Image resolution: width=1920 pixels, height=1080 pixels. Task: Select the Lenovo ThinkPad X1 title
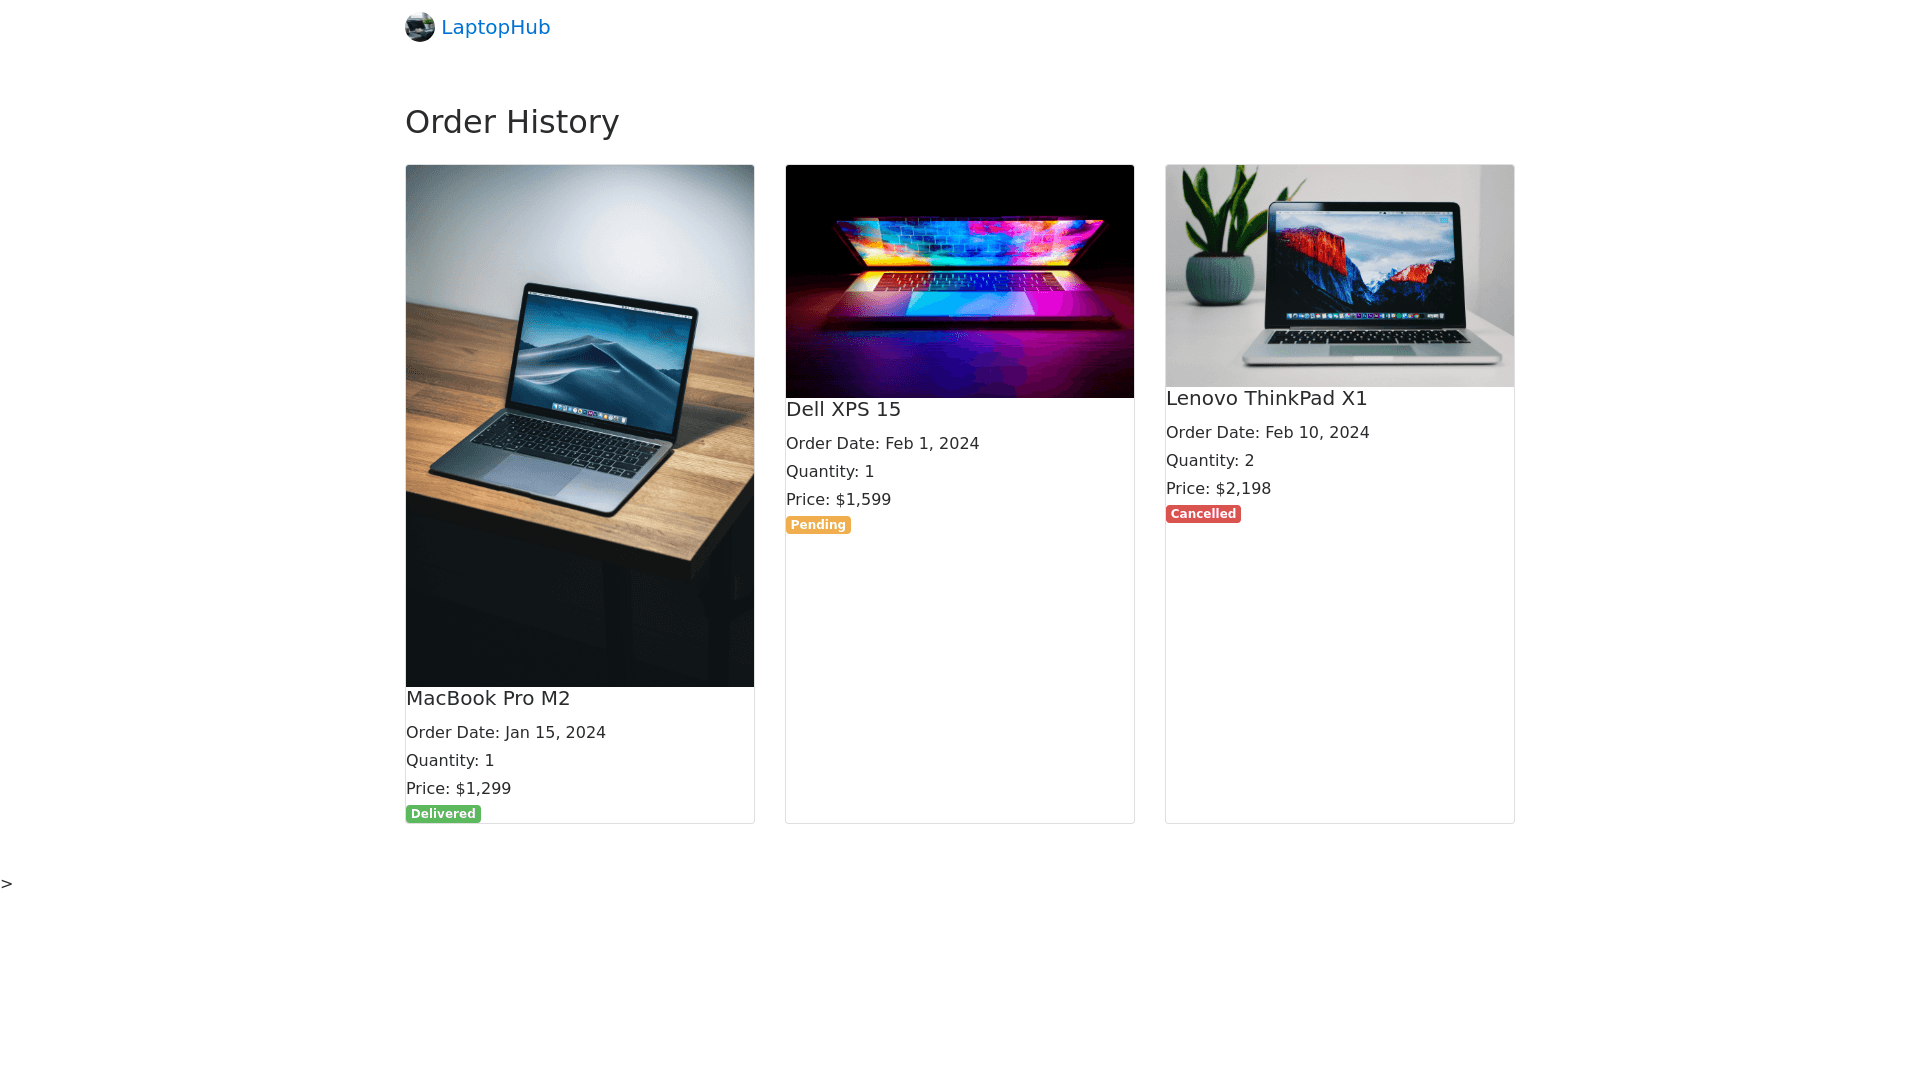tap(1266, 399)
